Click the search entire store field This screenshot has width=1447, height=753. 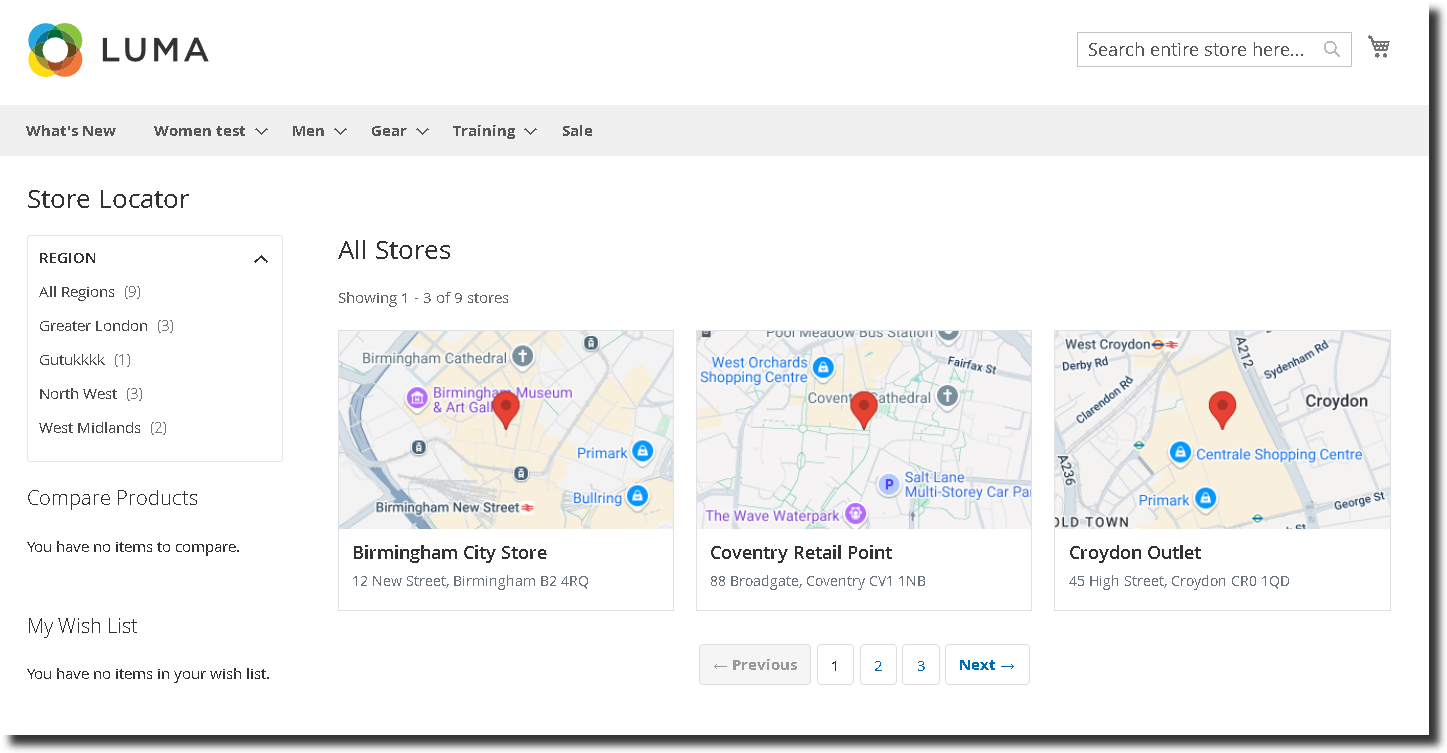tap(1197, 50)
